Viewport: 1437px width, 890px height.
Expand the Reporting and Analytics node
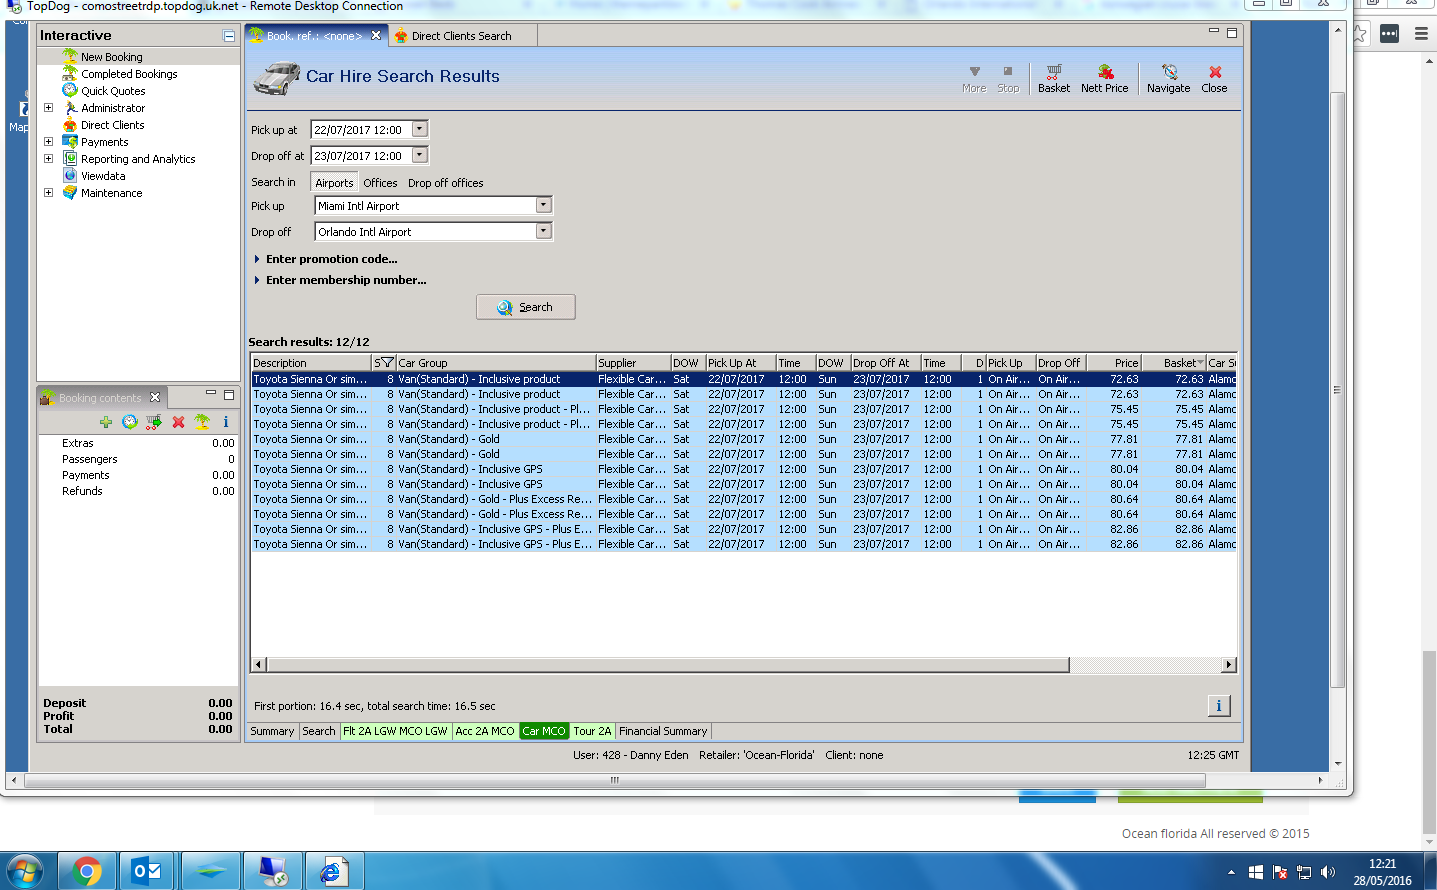[48, 159]
